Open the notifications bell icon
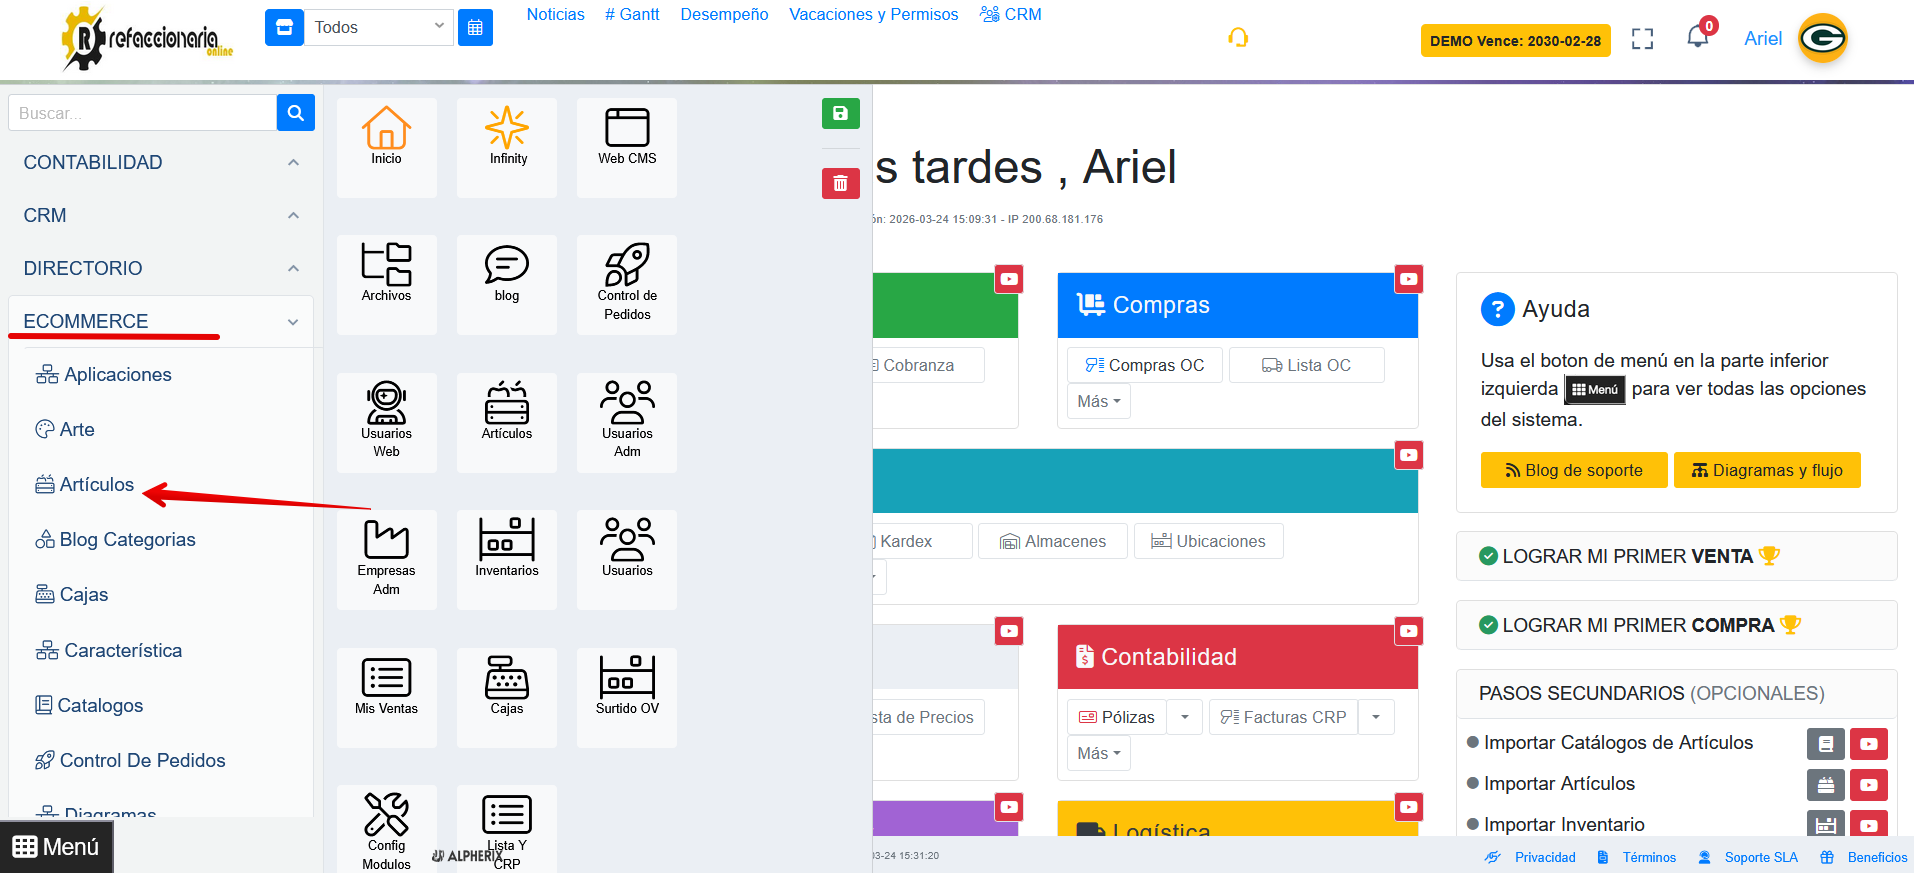Image resolution: width=1914 pixels, height=873 pixels. point(1697,38)
